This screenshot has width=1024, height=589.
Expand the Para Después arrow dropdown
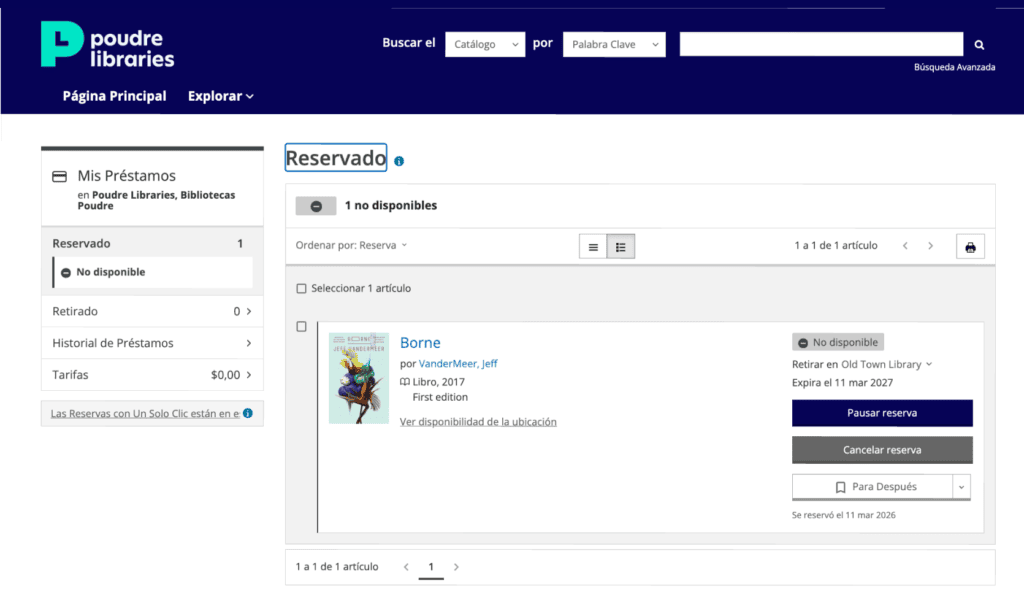(962, 487)
